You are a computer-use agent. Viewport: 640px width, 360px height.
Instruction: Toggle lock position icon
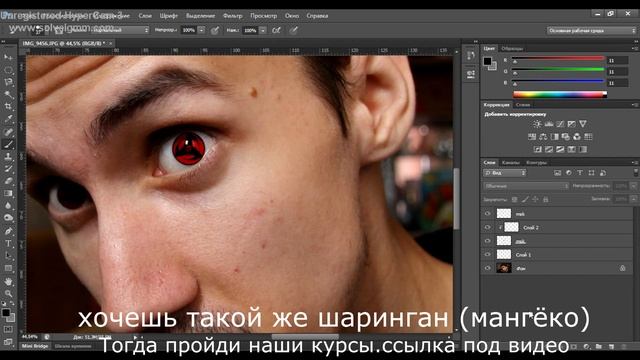pos(535,200)
